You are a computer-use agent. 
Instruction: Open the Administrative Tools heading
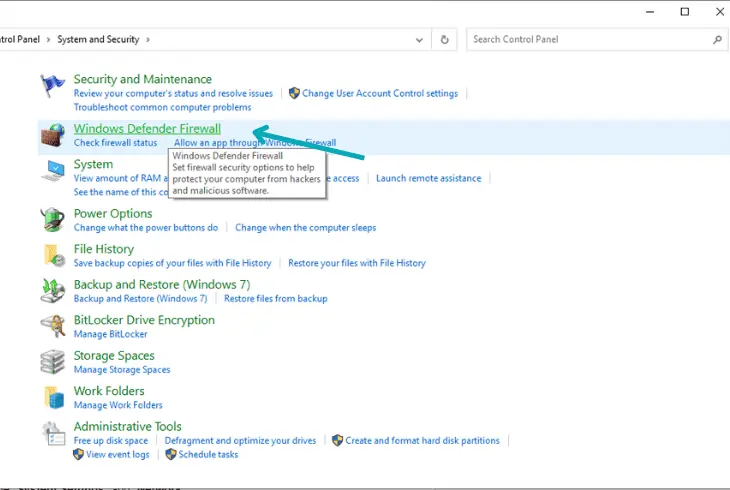[x=128, y=426]
